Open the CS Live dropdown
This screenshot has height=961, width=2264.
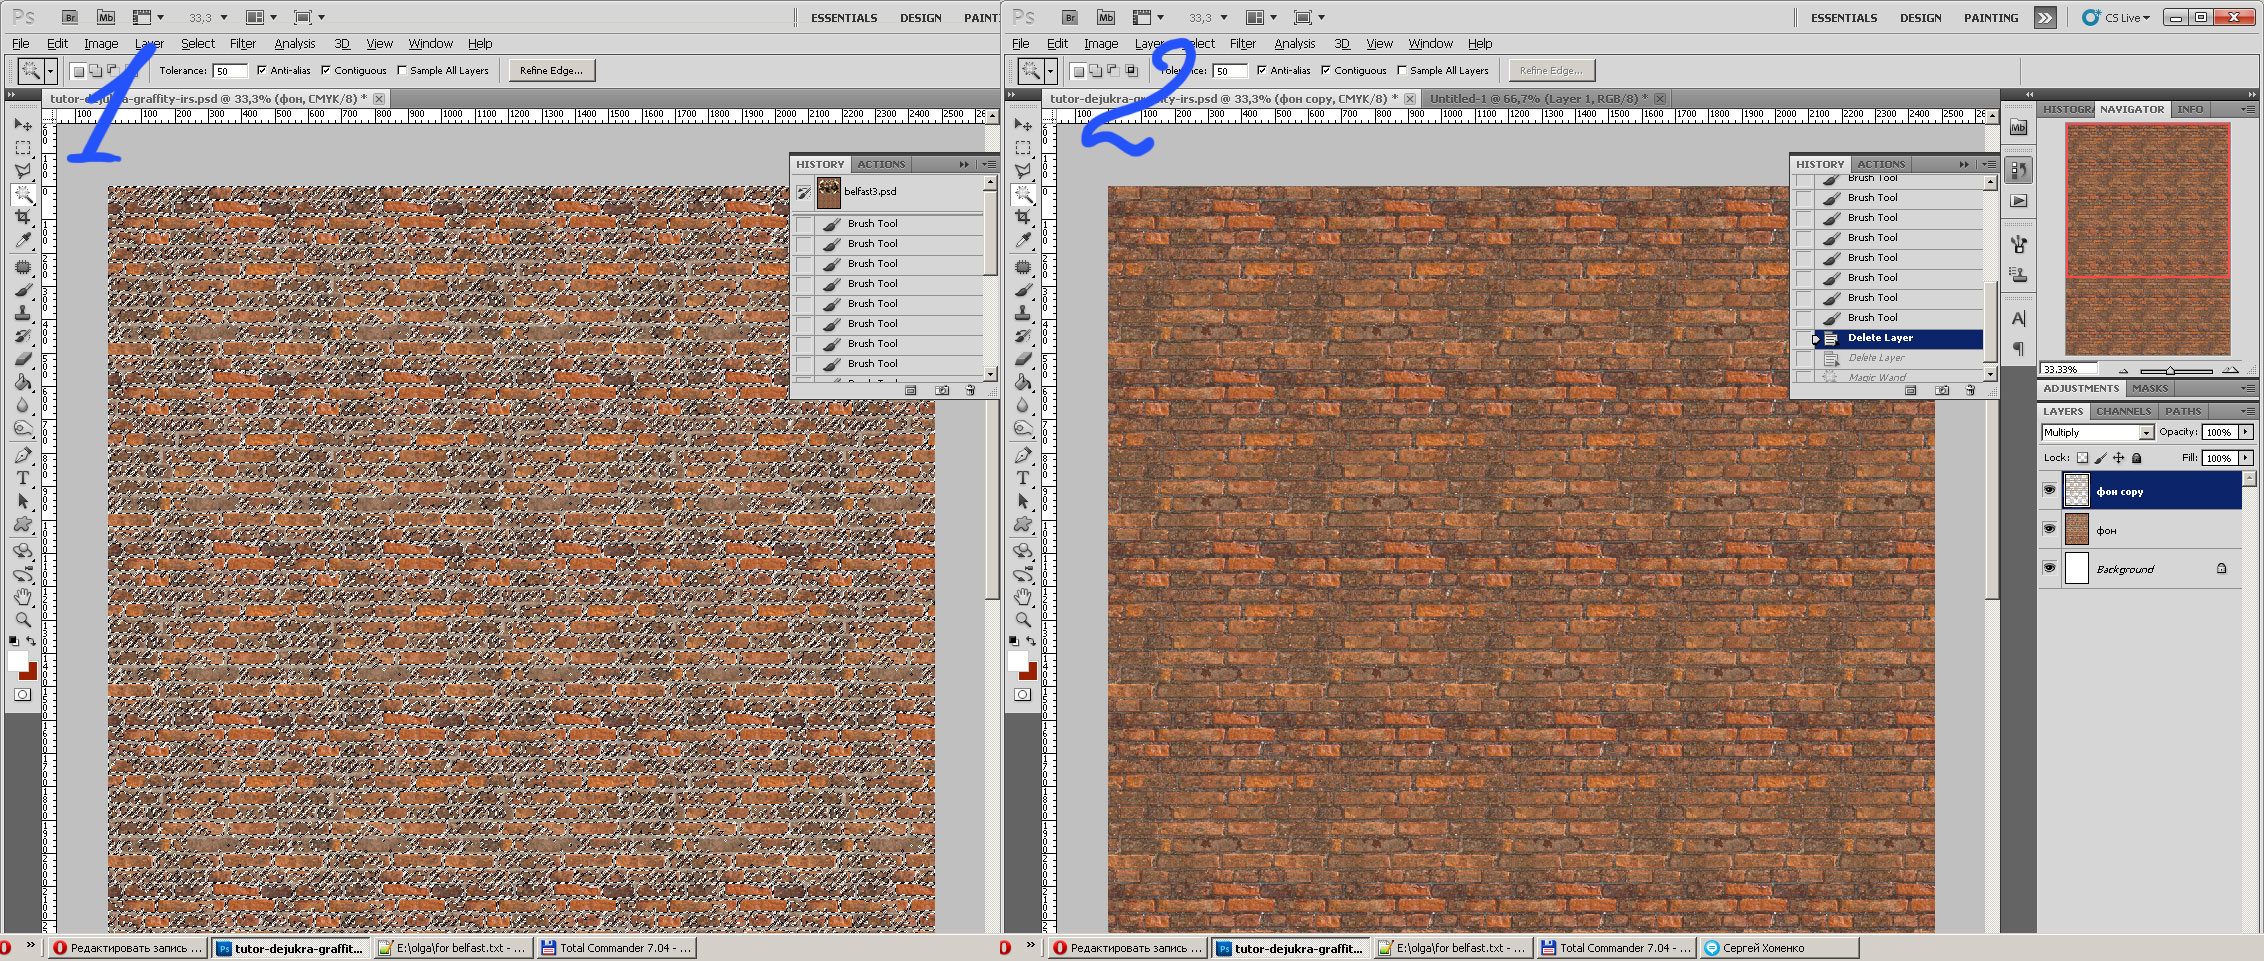[2116, 17]
